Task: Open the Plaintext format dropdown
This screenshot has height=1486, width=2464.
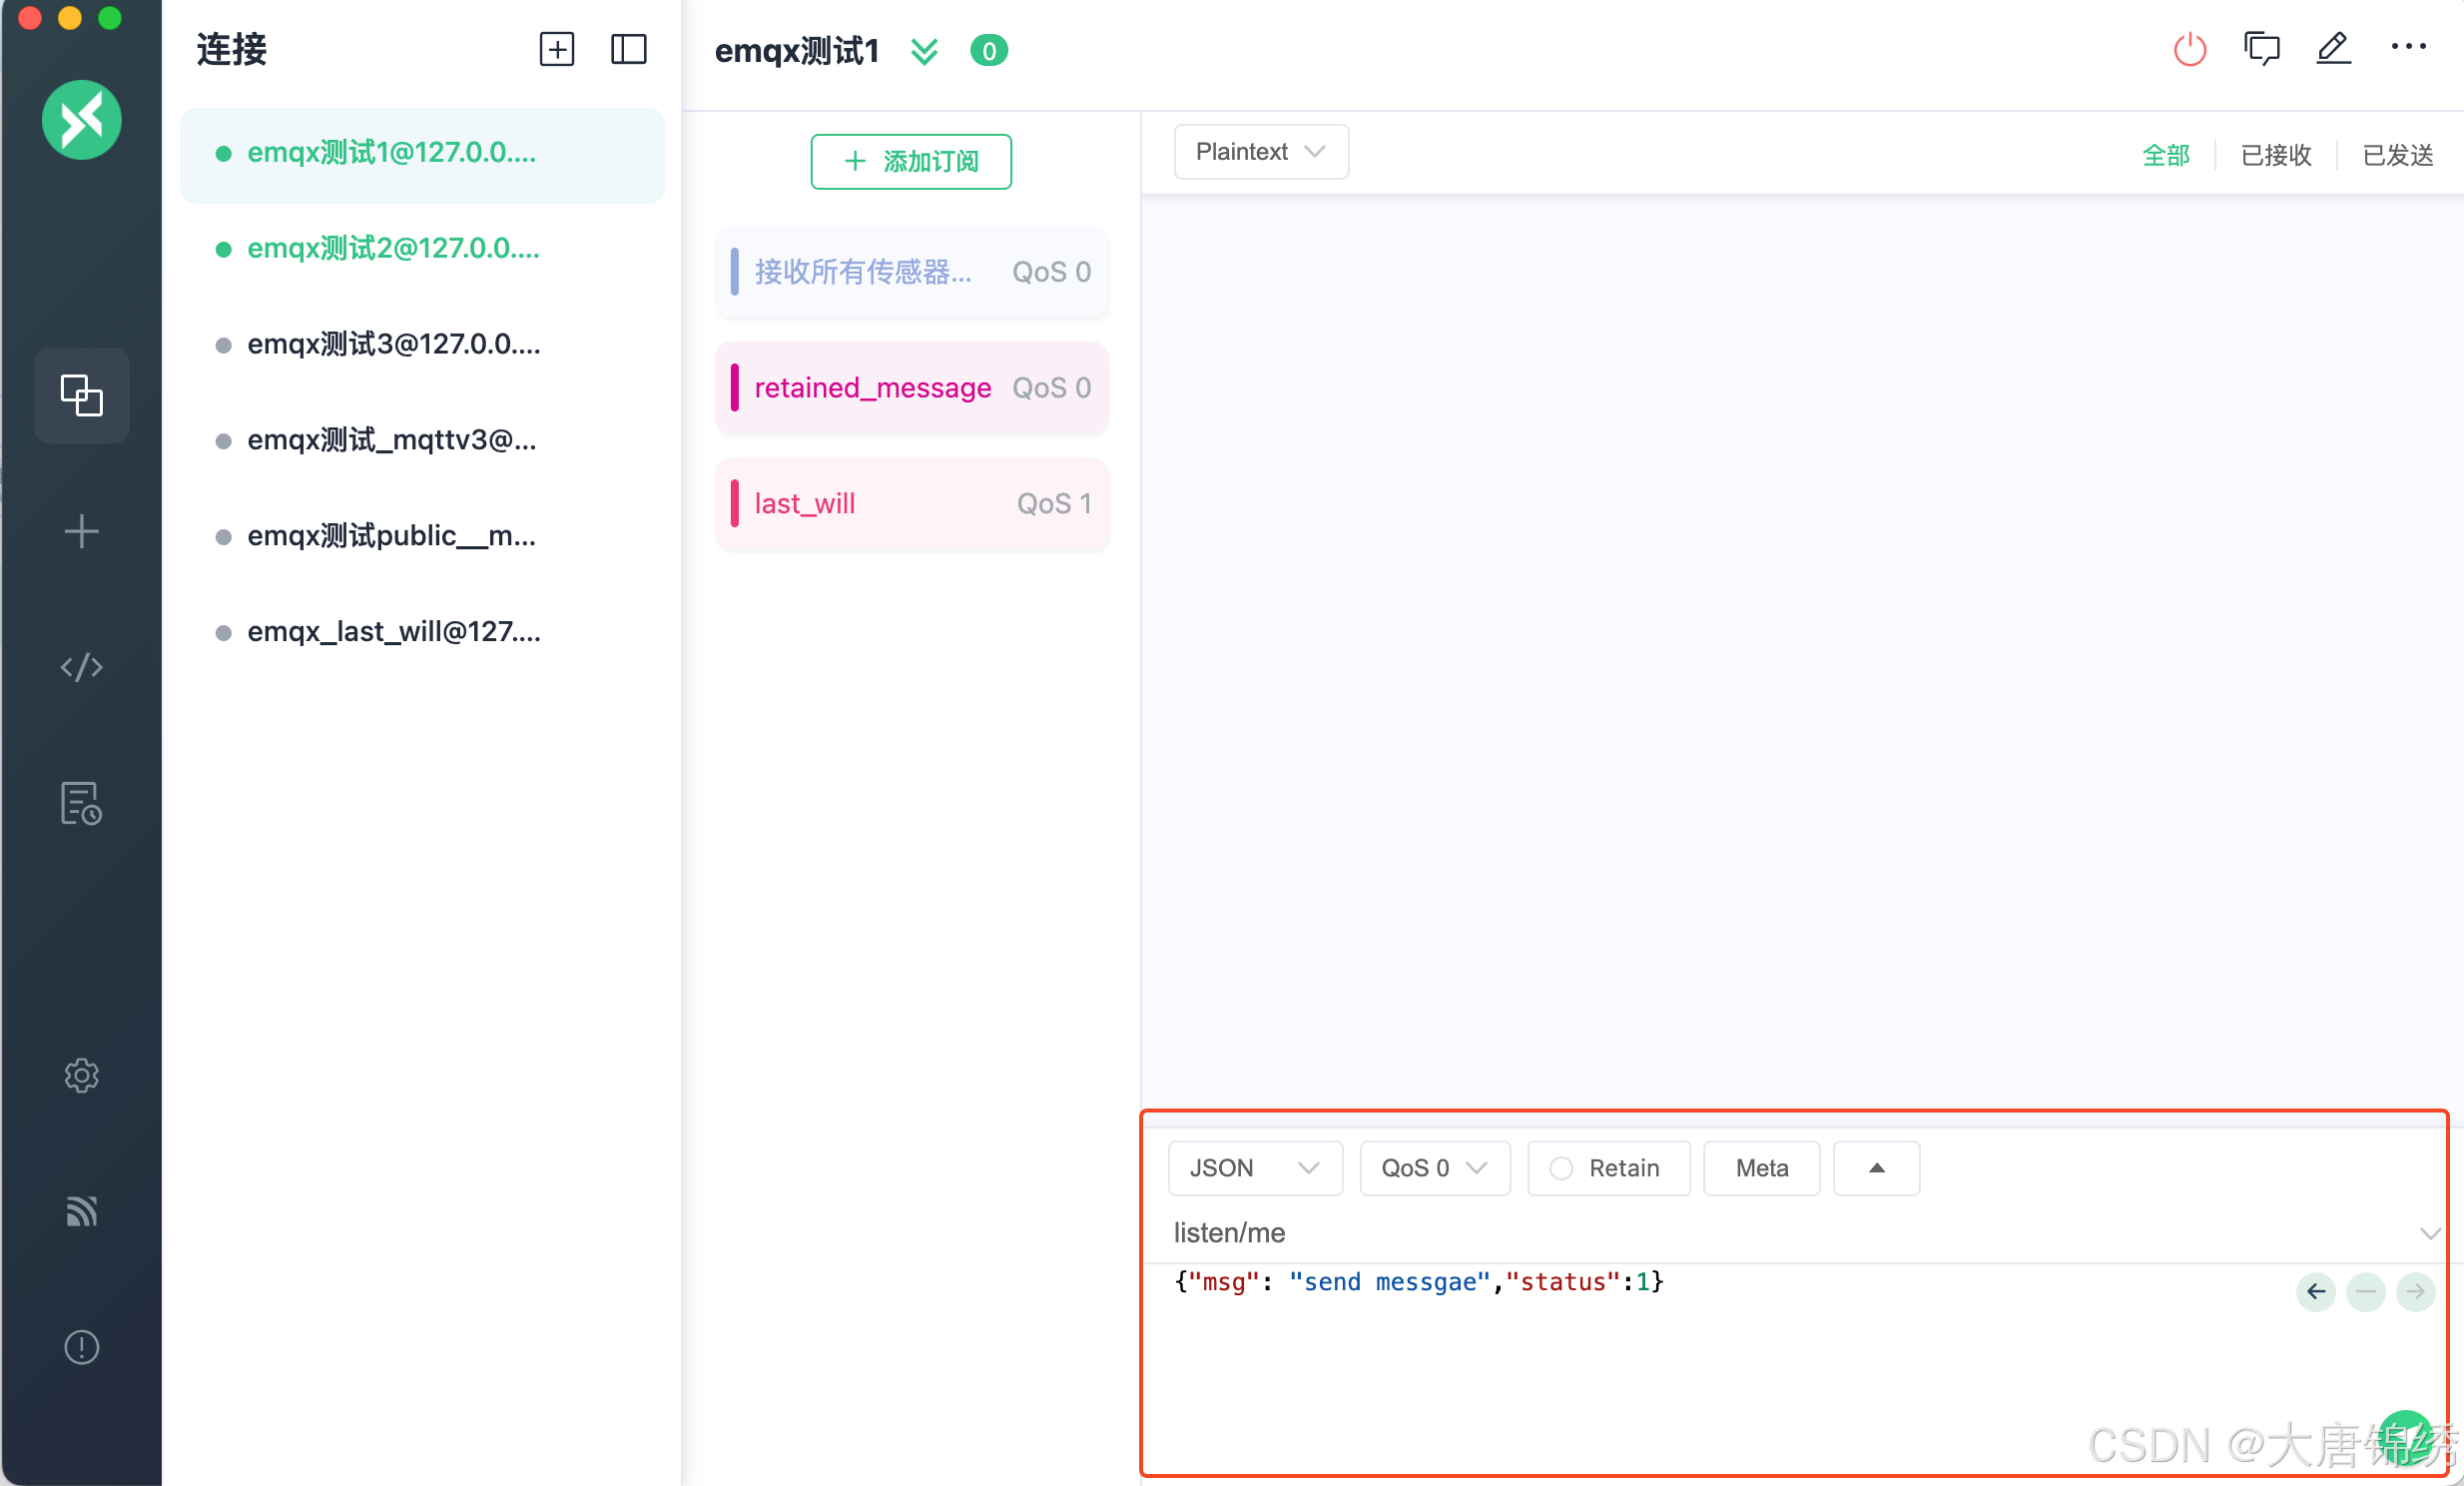Action: [1261, 152]
